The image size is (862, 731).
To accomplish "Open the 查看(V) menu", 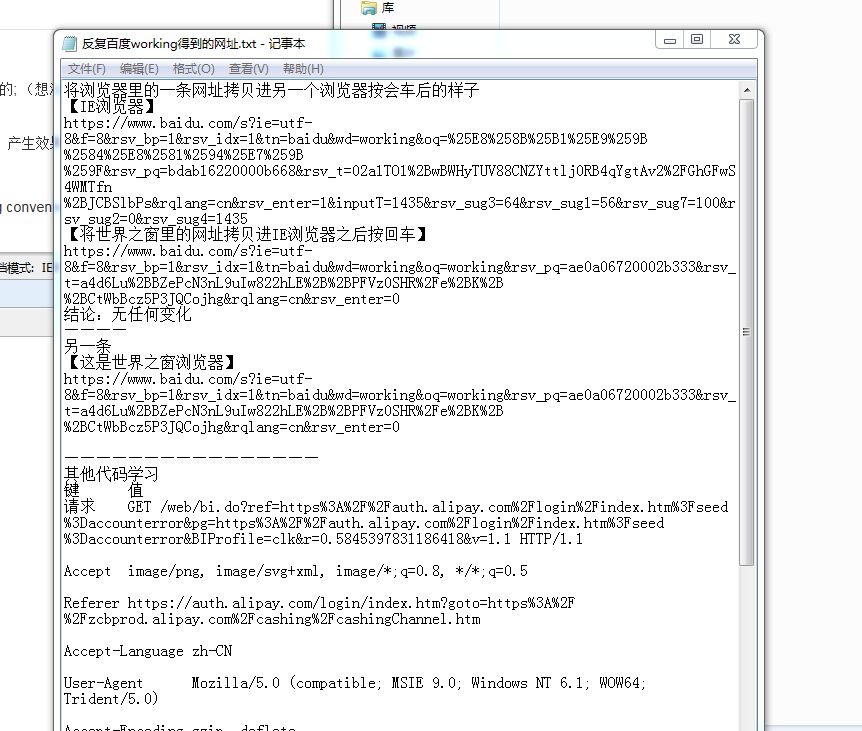I will (x=248, y=69).
